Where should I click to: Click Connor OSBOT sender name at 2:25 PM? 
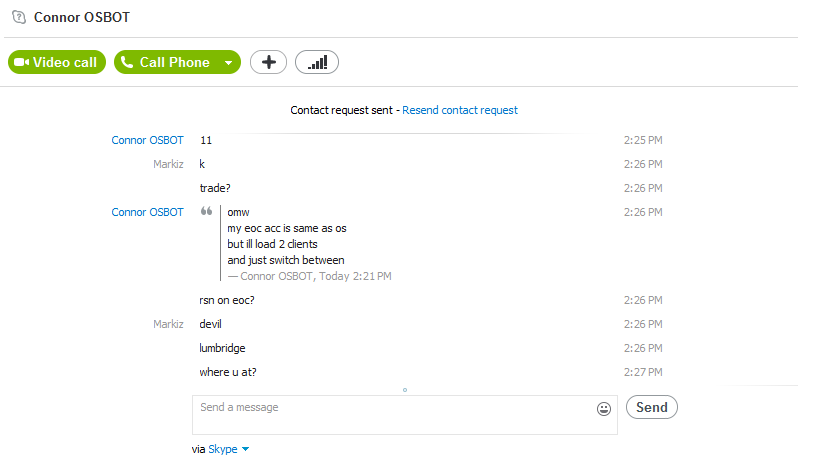(x=147, y=140)
